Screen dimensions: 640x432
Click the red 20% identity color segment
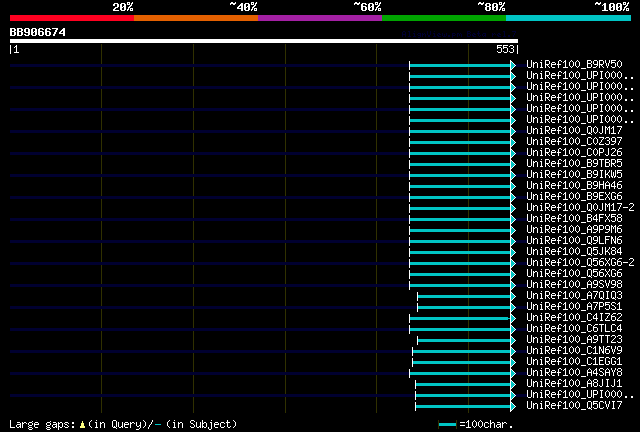click(72, 18)
